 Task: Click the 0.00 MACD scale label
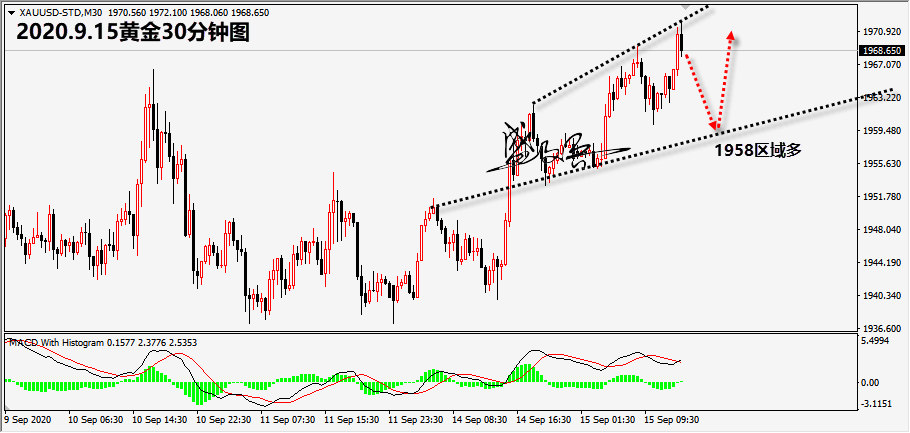click(872, 383)
